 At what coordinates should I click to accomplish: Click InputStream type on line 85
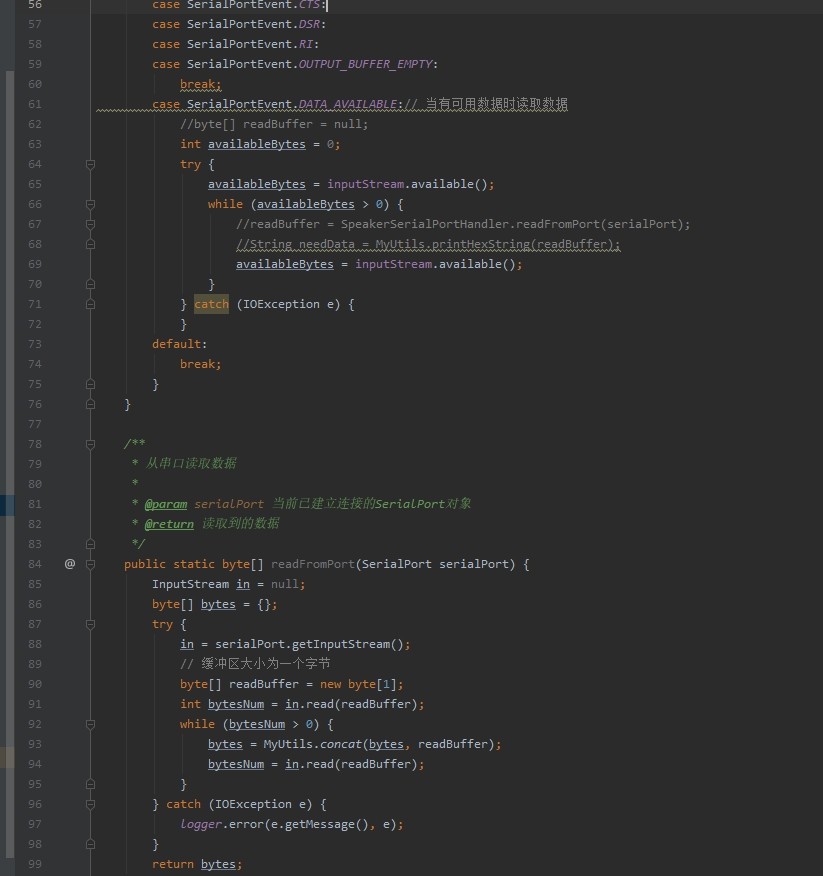click(191, 584)
